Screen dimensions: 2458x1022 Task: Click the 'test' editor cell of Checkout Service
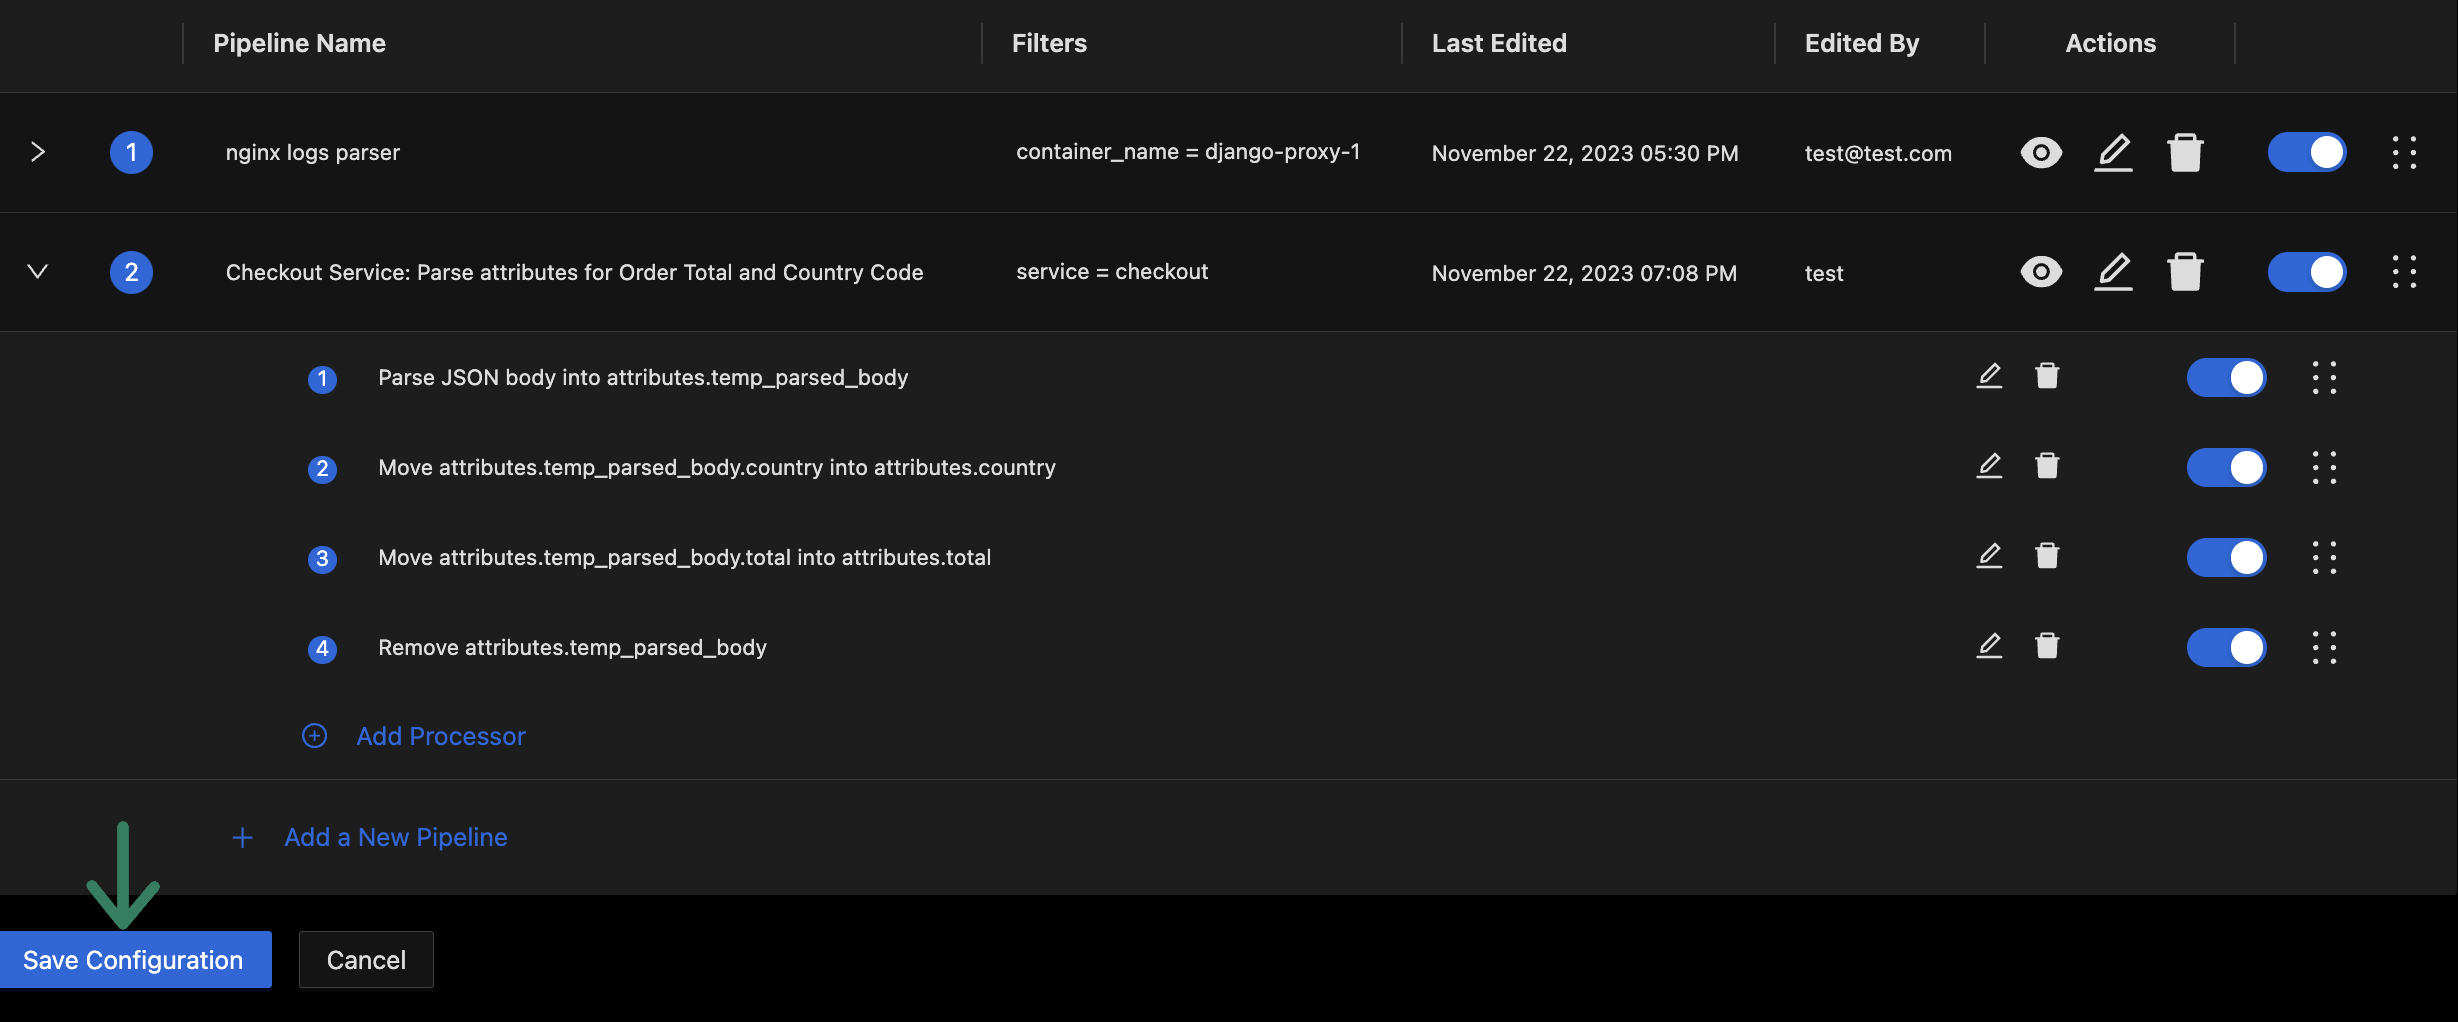(x=1824, y=274)
